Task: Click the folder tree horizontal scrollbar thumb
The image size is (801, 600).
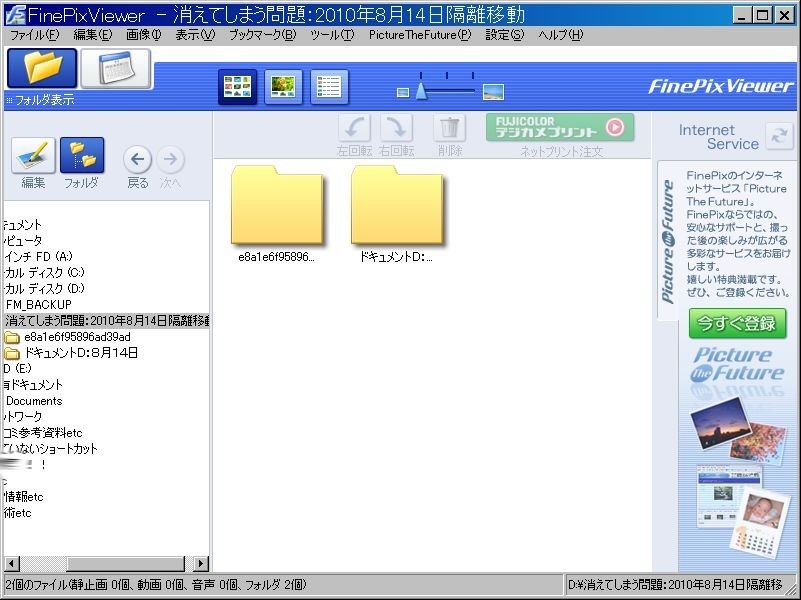Action: tap(125, 563)
